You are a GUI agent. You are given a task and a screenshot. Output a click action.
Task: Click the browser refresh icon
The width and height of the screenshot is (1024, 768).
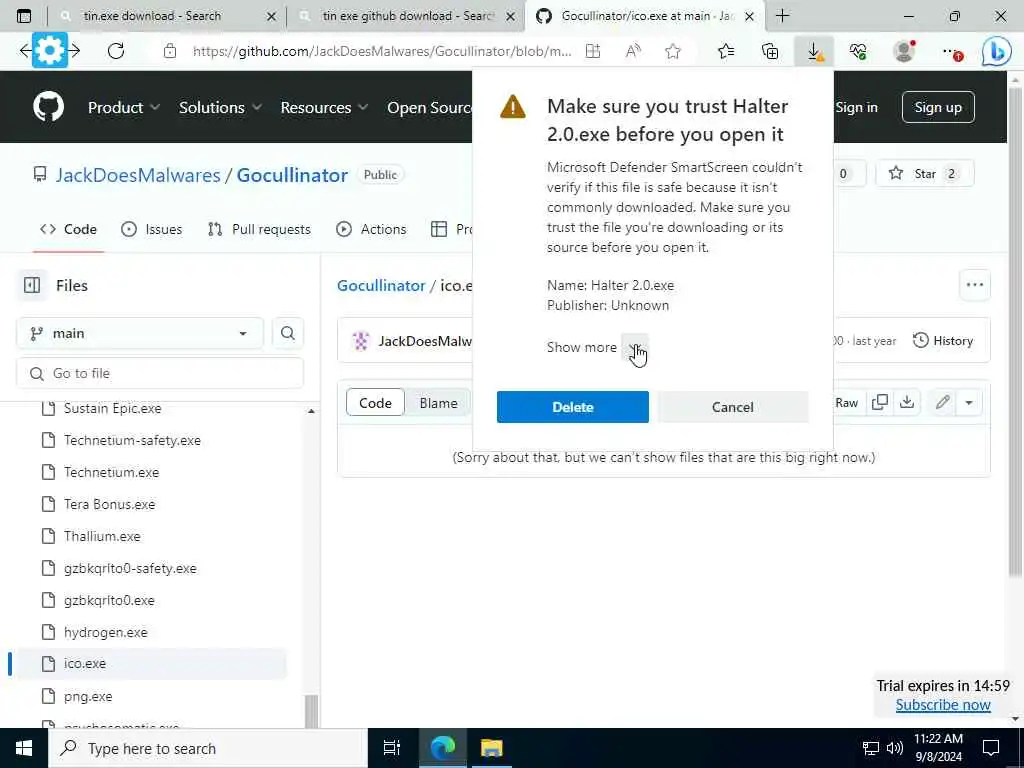[x=116, y=51]
